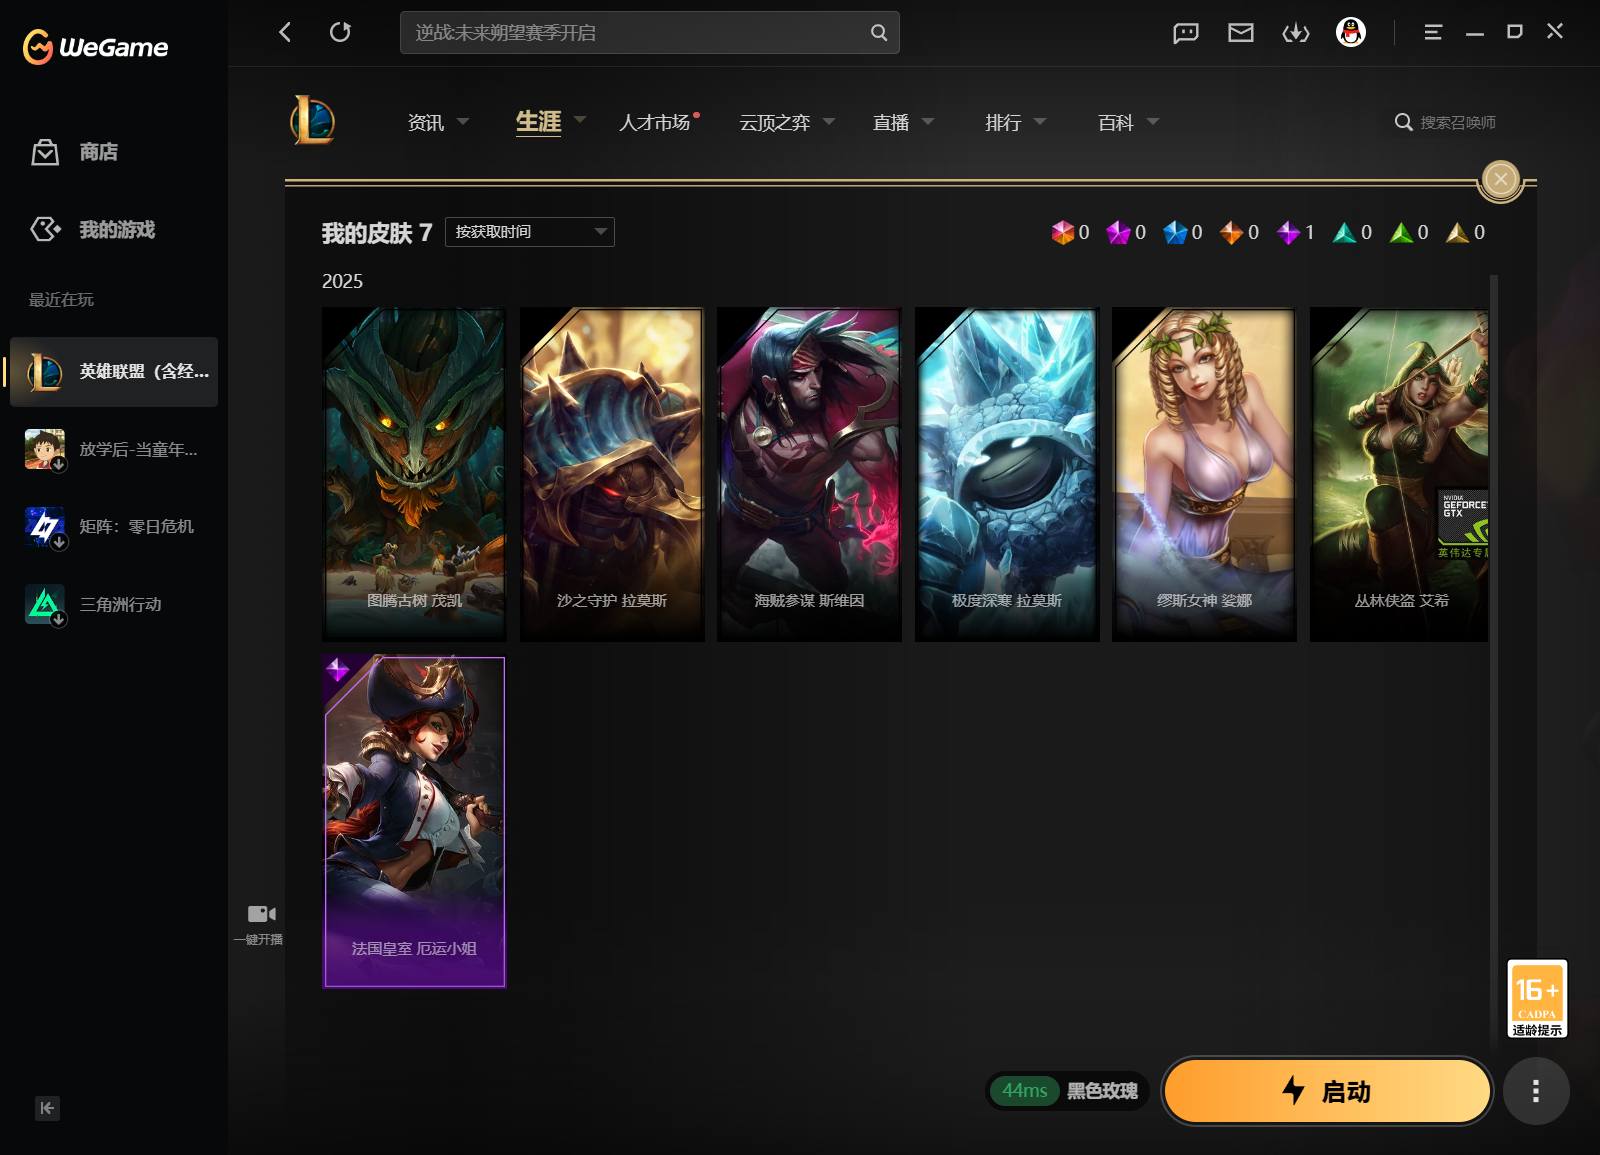Open the three-dot more options button
The image size is (1600, 1155).
(1536, 1091)
